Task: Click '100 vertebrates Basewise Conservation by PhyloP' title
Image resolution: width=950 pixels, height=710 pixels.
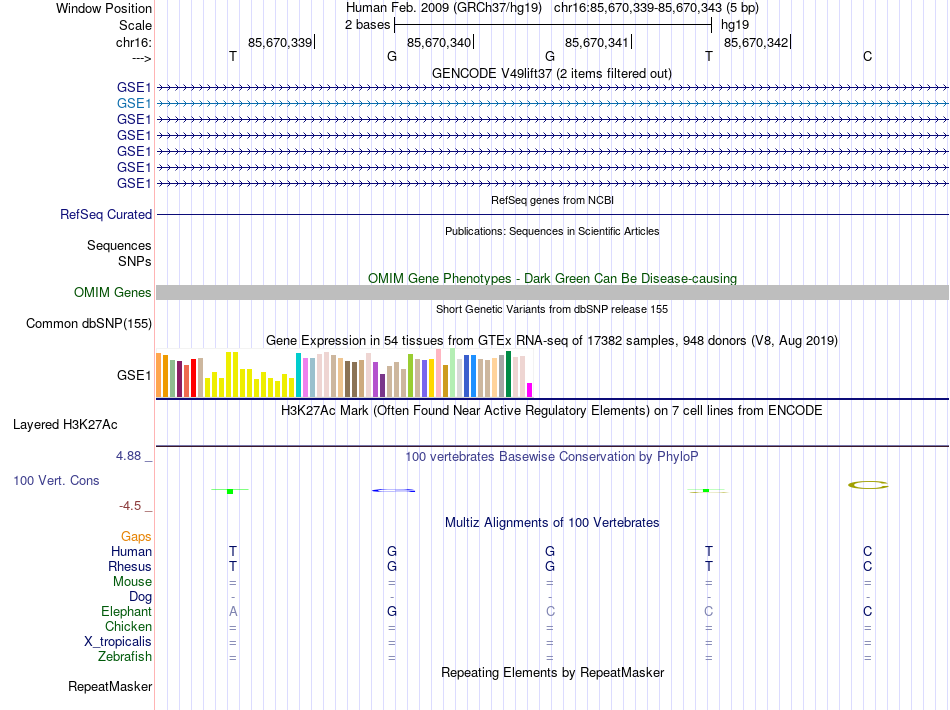Action: pyautogui.click(x=552, y=457)
